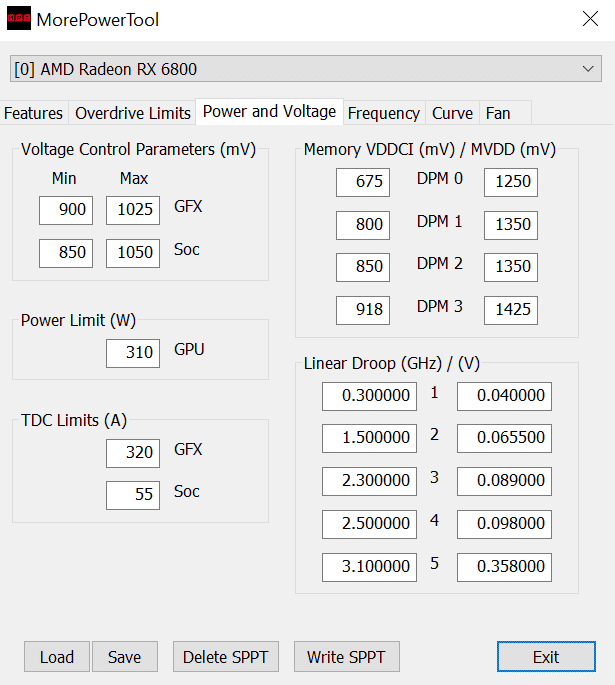Click Linear Droop 5 frequency field 3.100000
The height and width of the screenshot is (685, 615).
tap(369, 567)
